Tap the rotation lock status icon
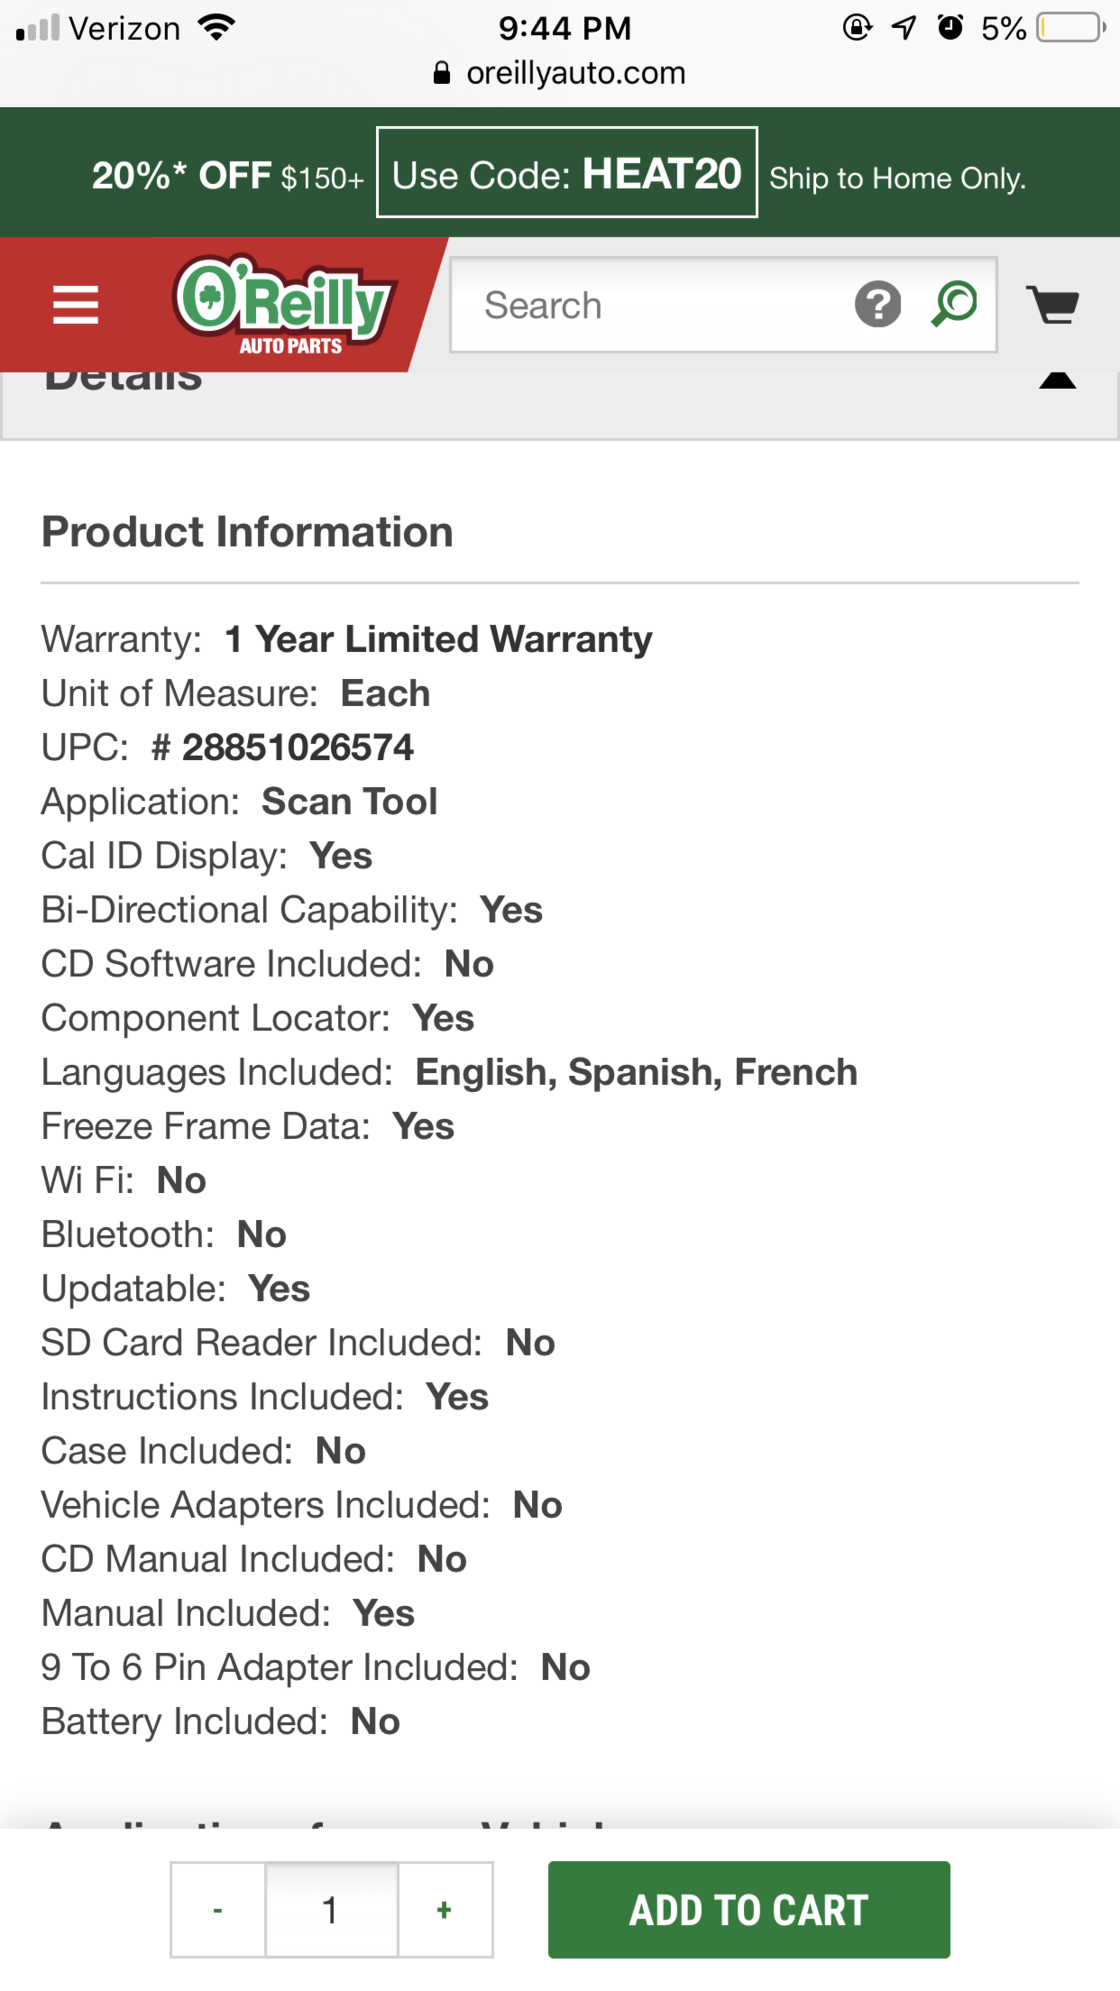The height and width of the screenshot is (1991, 1120). click(x=857, y=27)
